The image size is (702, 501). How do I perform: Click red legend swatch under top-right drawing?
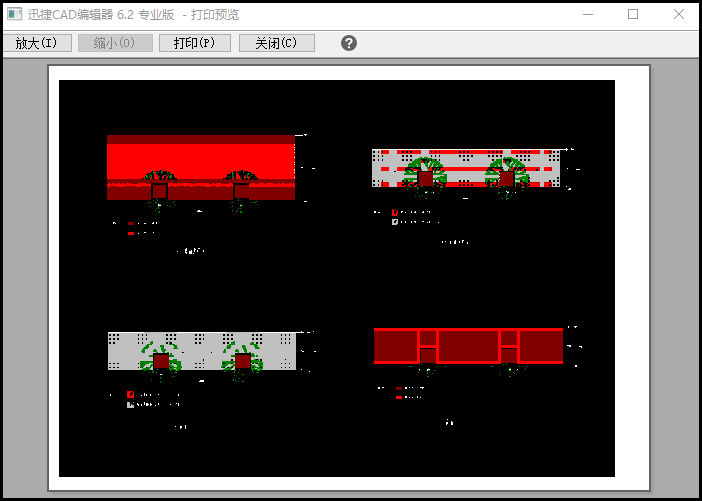pyautogui.click(x=395, y=212)
